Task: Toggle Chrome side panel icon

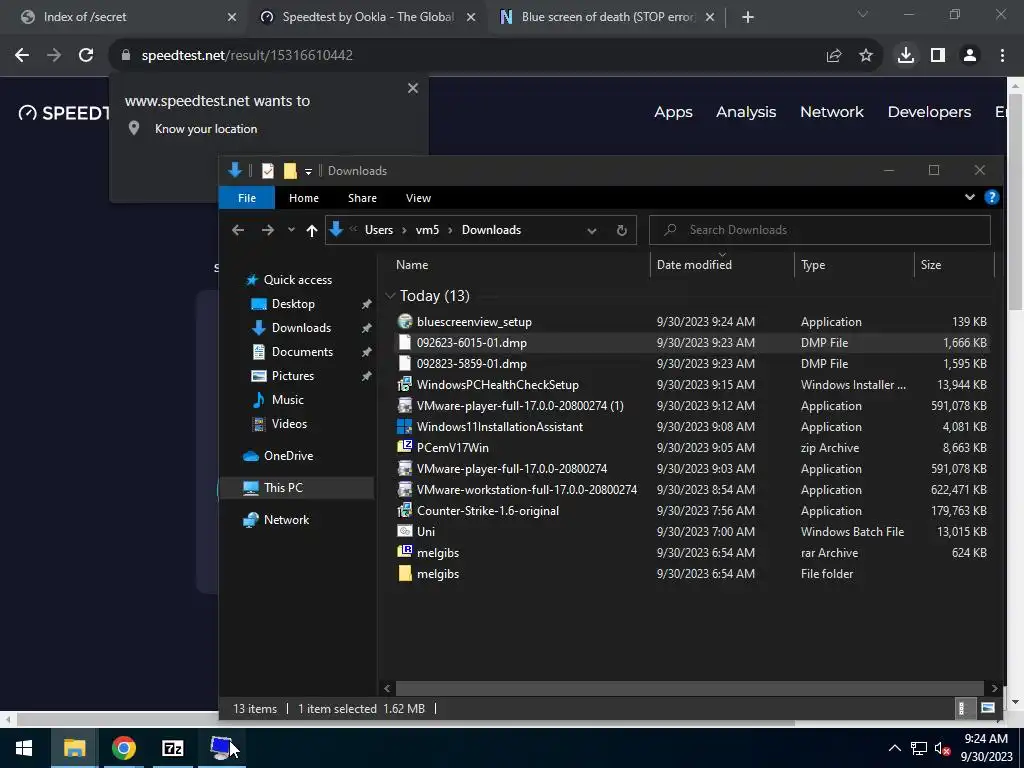Action: [x=938, y=56]
